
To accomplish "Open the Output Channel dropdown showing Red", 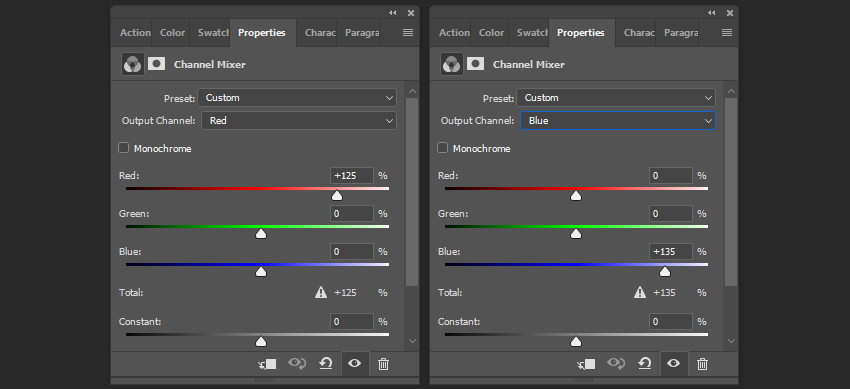I will tap(299, 121).
